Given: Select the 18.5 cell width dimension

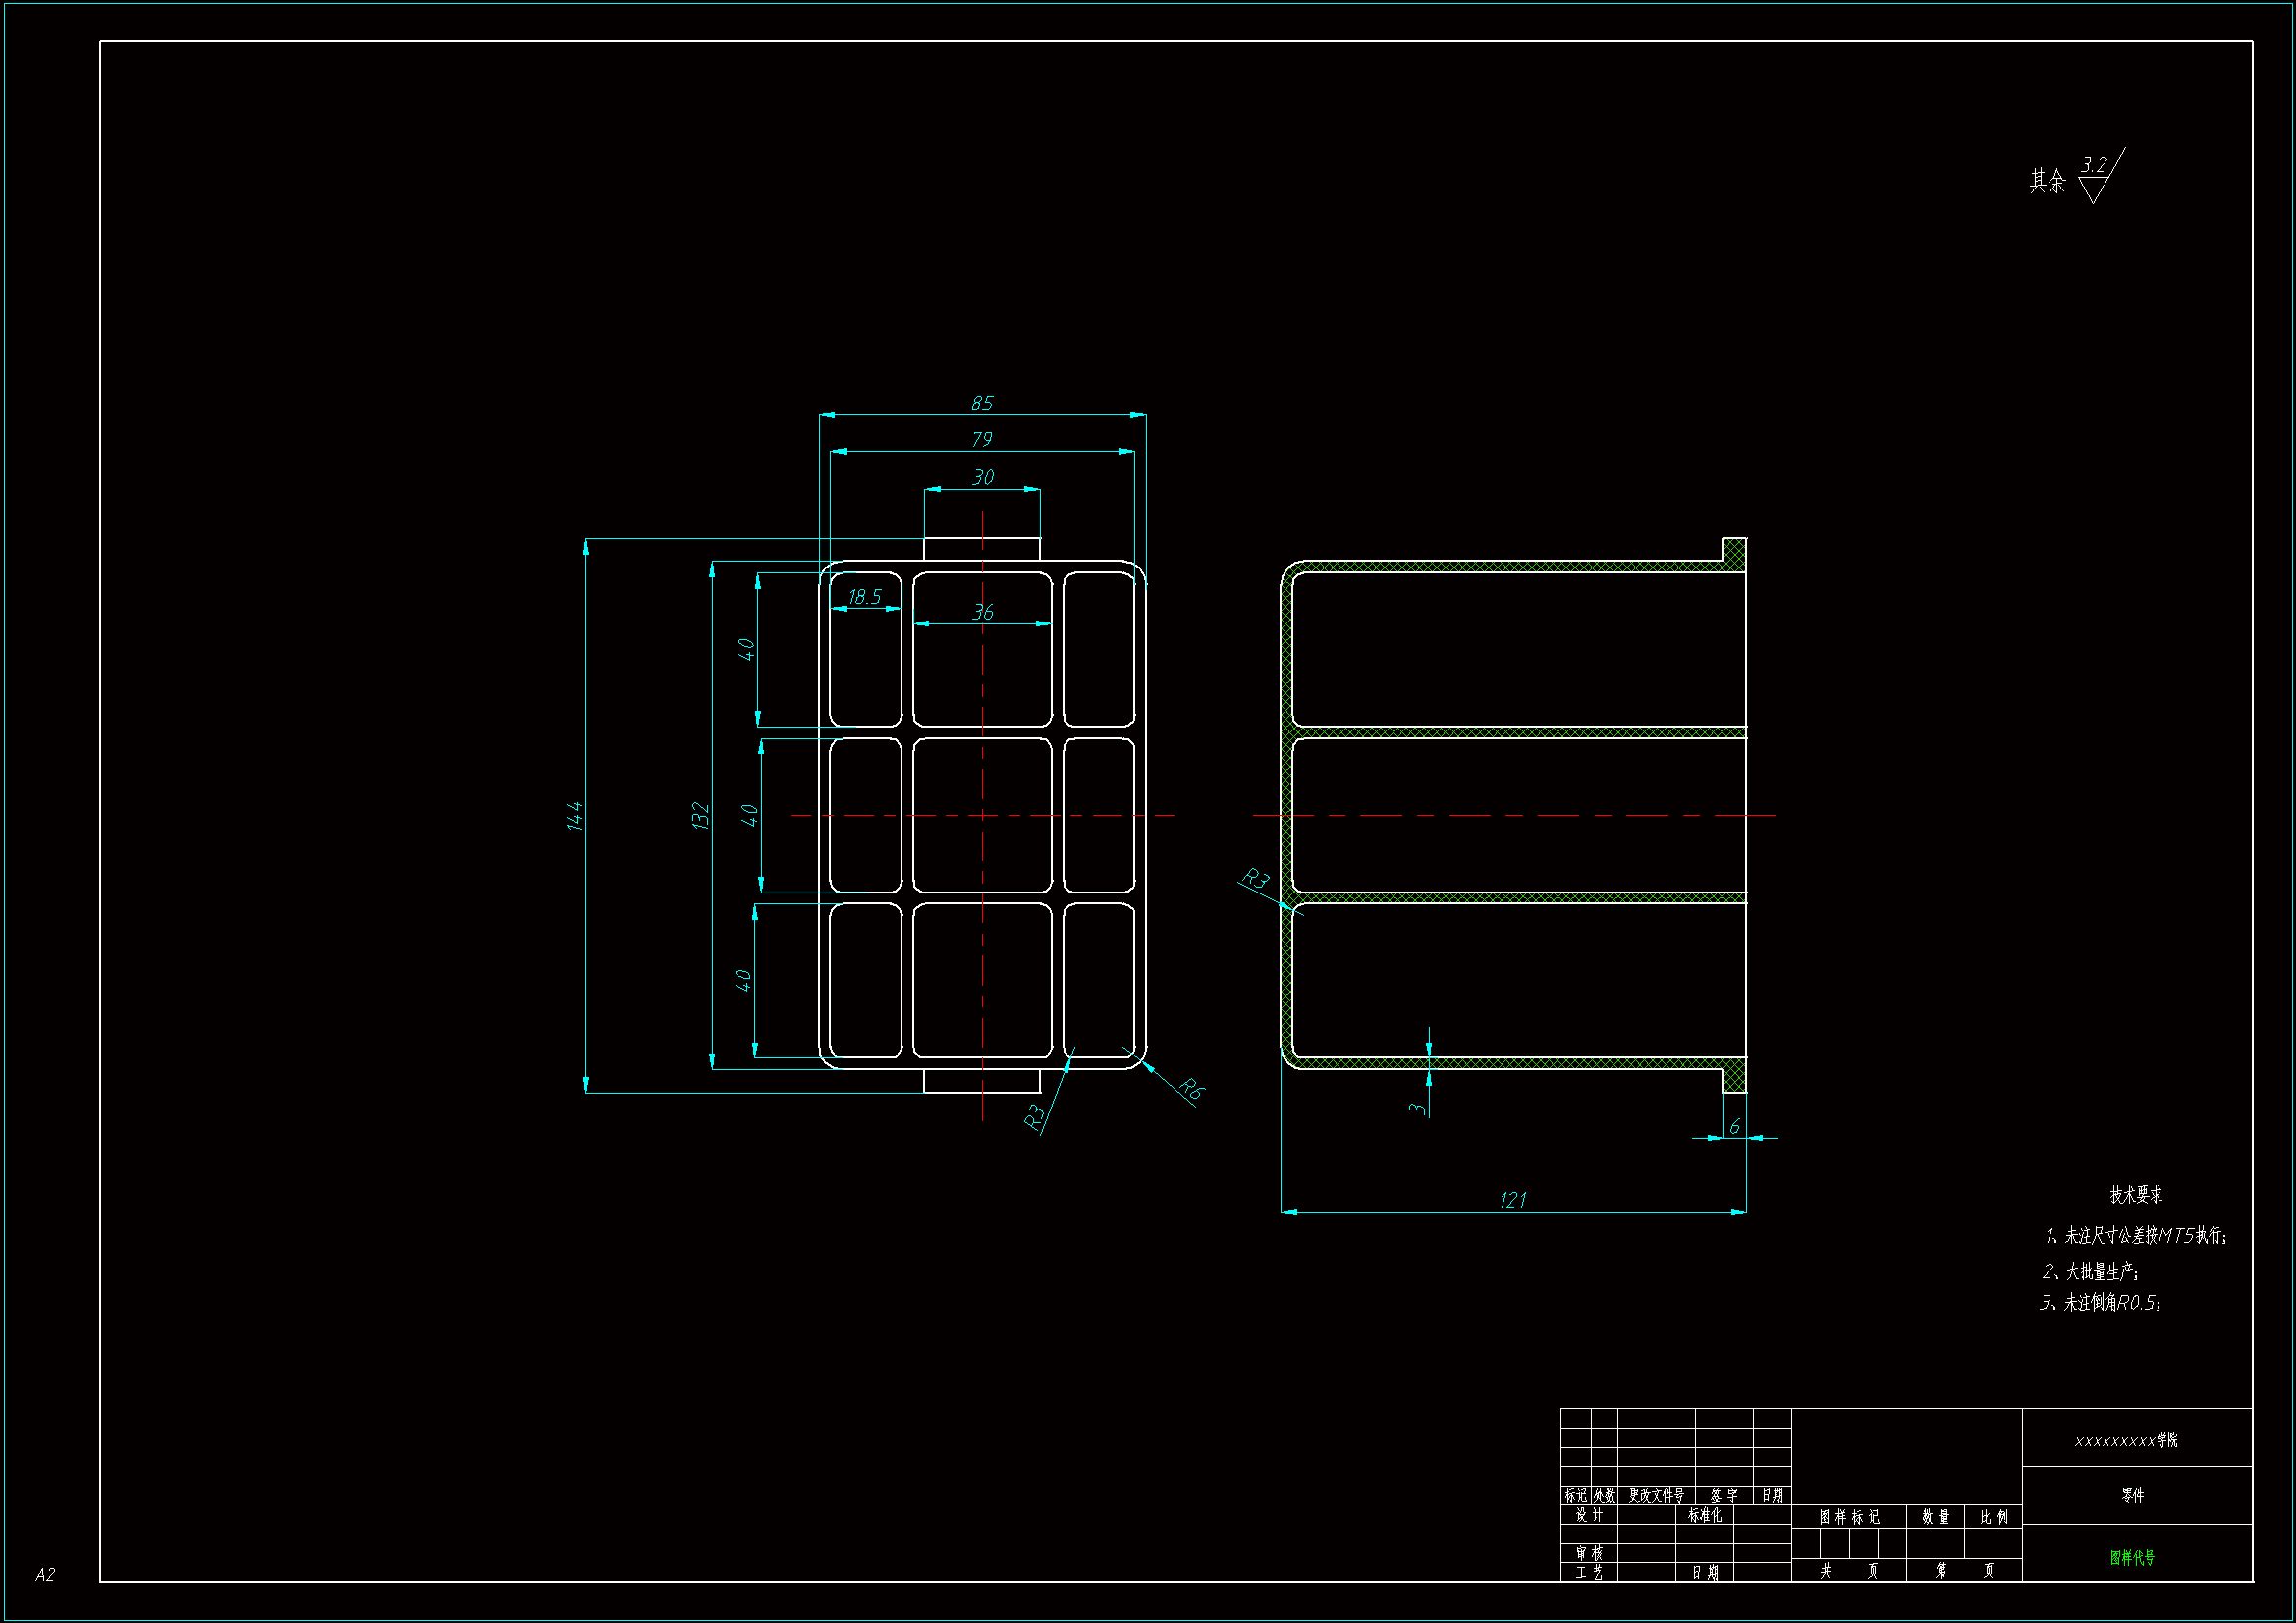Looking at the screenshot, I should pos(864,597).
